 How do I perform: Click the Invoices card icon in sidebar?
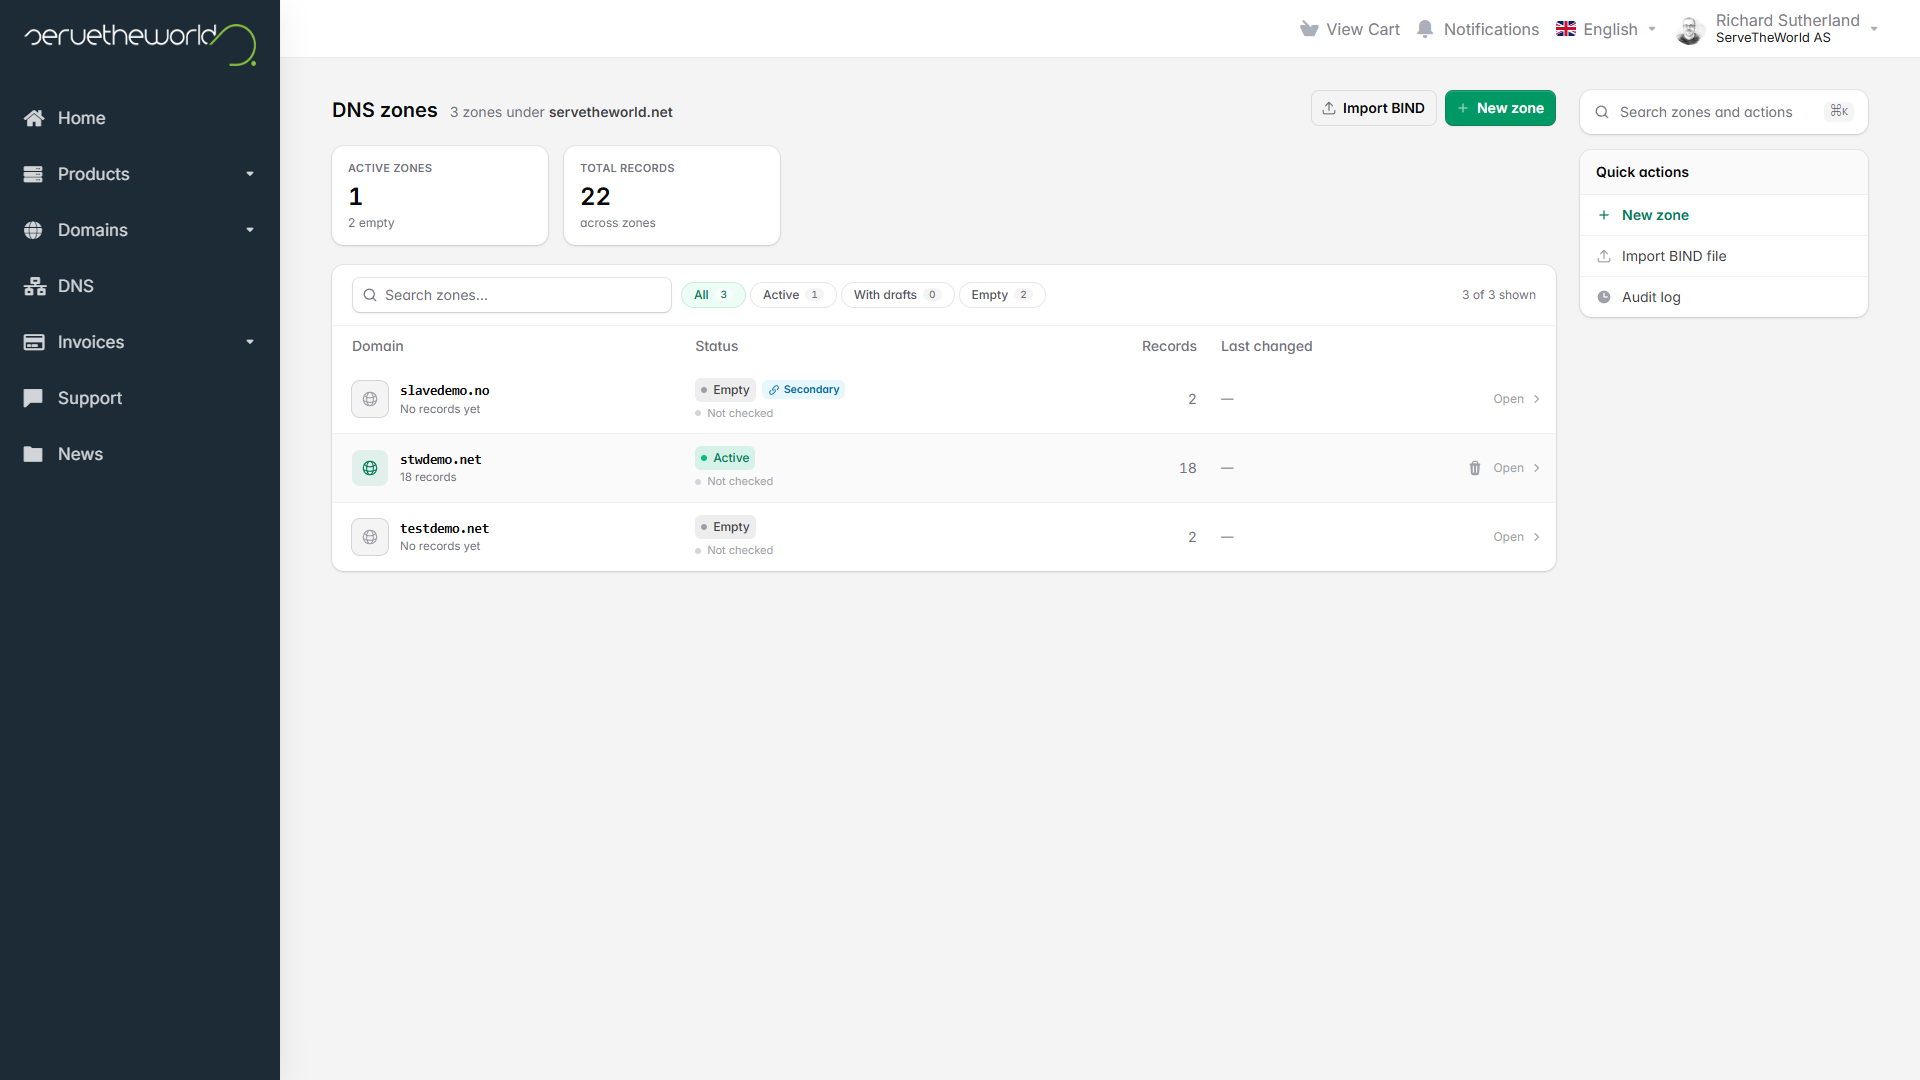pyautogui.click(x=34, y=342)
